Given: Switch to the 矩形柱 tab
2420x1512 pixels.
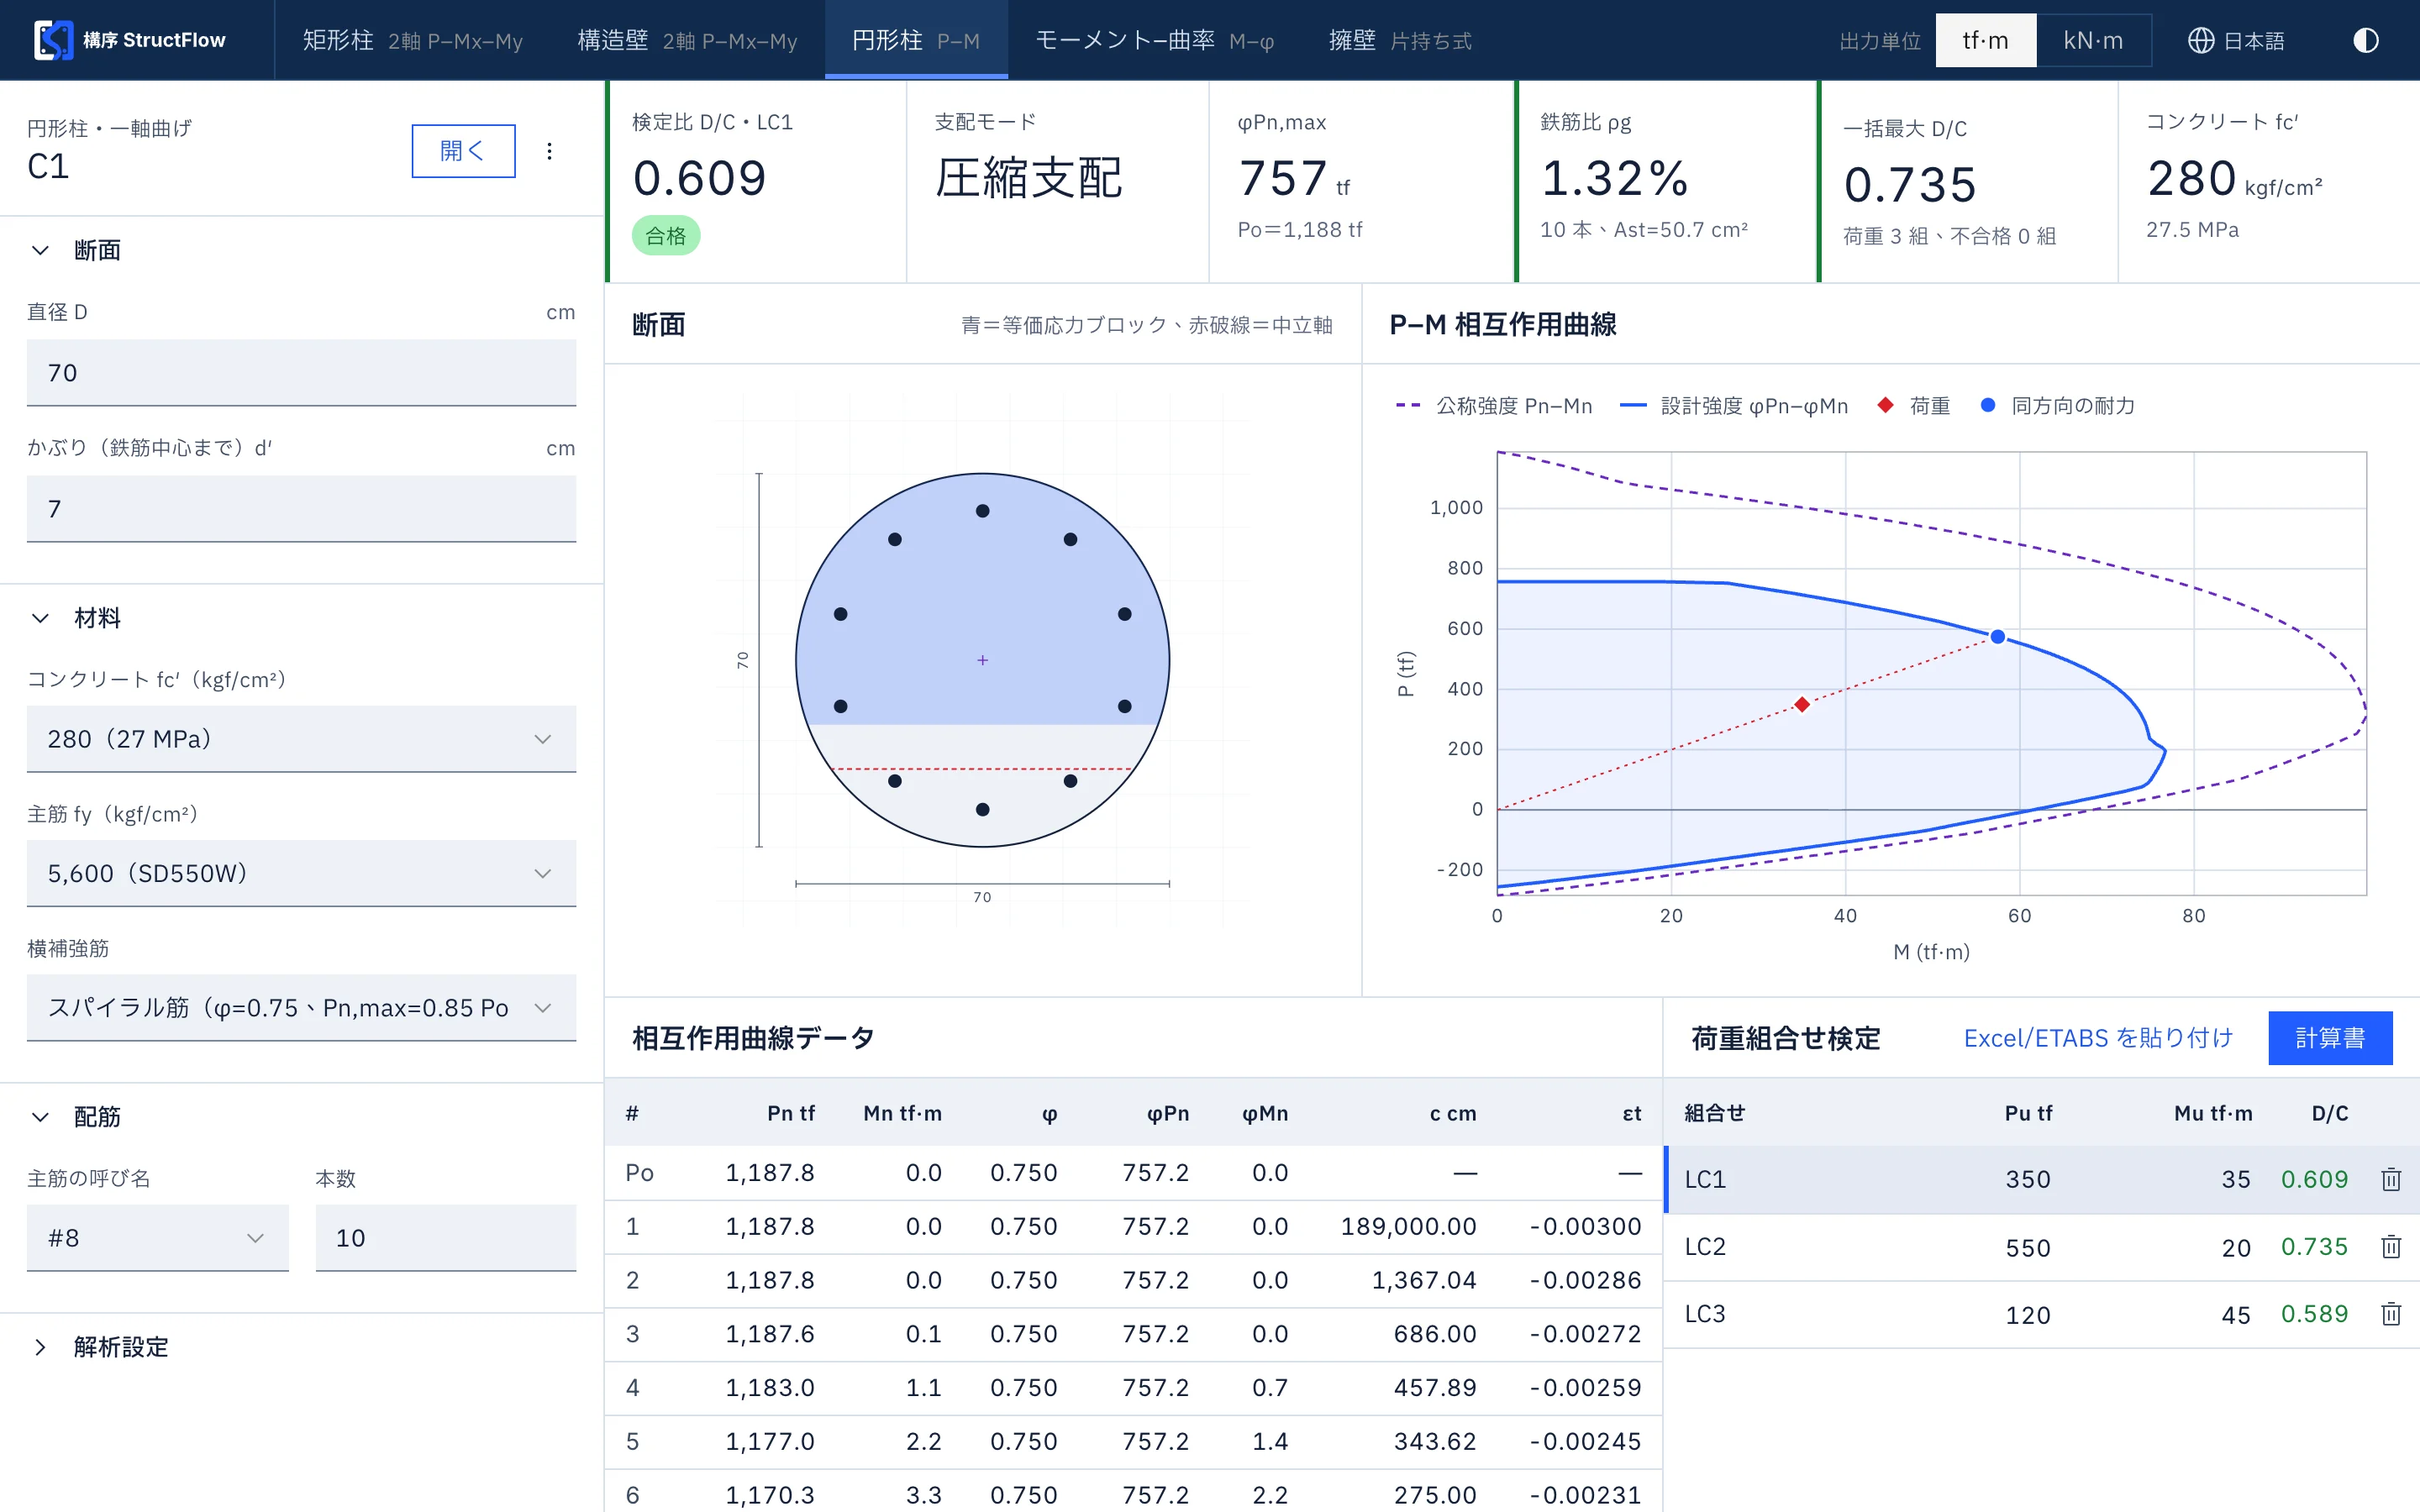Looking at the screenshot, I should click(x=412, y=40).
